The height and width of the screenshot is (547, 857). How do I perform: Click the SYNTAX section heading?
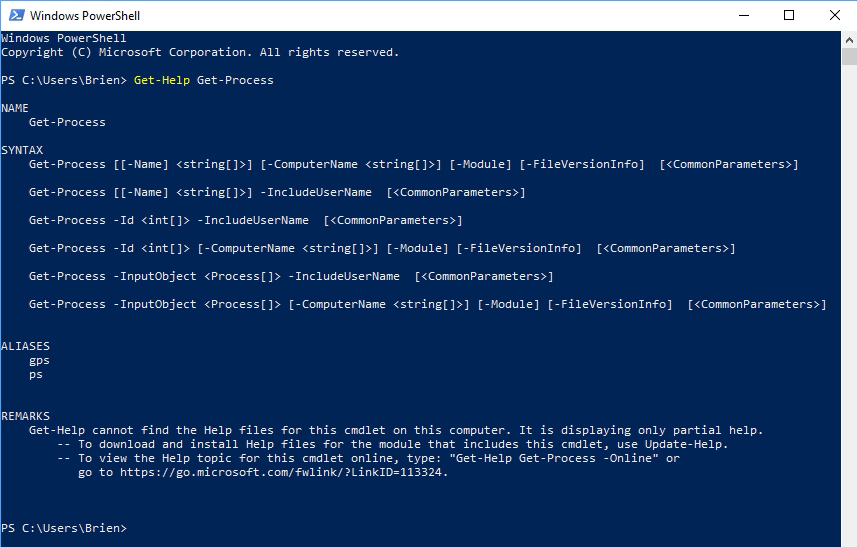coord(22,150)
